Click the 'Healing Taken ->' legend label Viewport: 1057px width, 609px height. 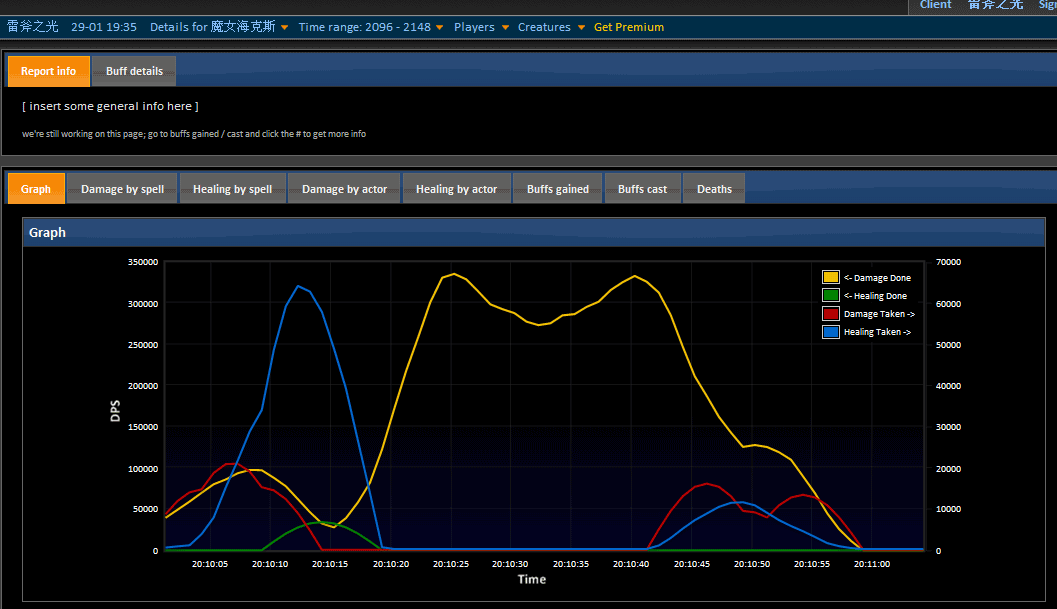click(877, 332)
